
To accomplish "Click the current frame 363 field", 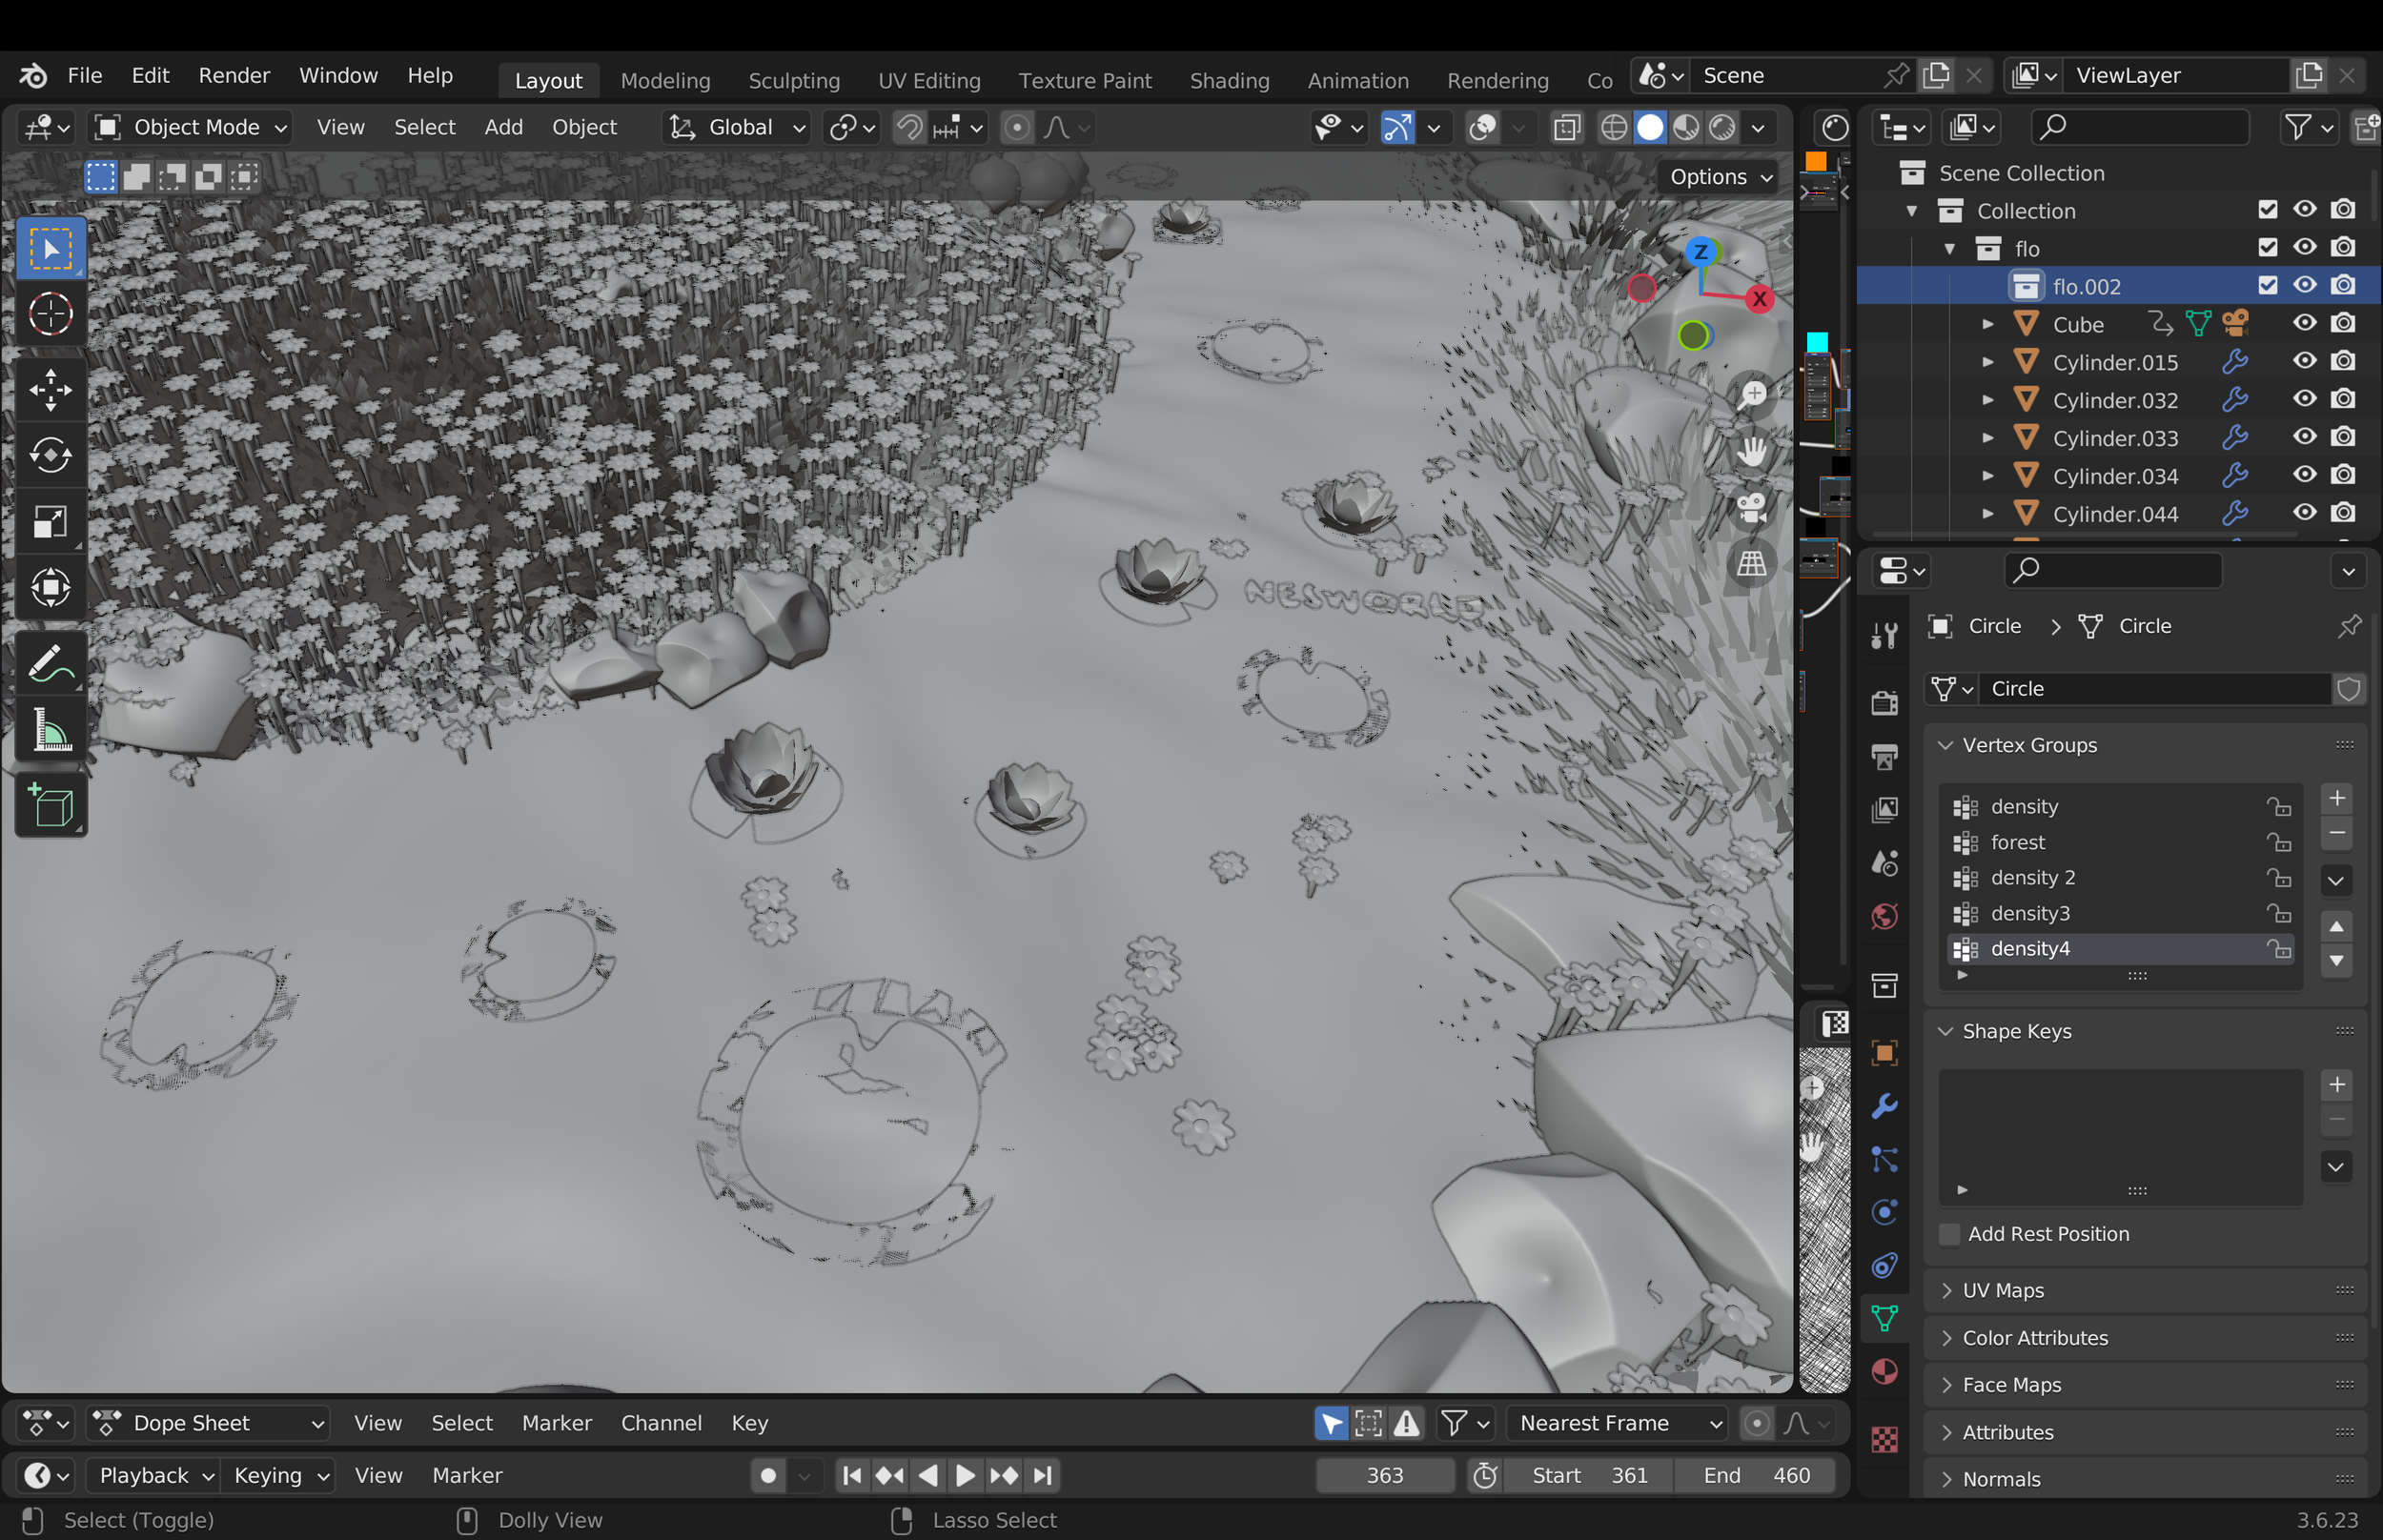I will click(1384, 1475).
